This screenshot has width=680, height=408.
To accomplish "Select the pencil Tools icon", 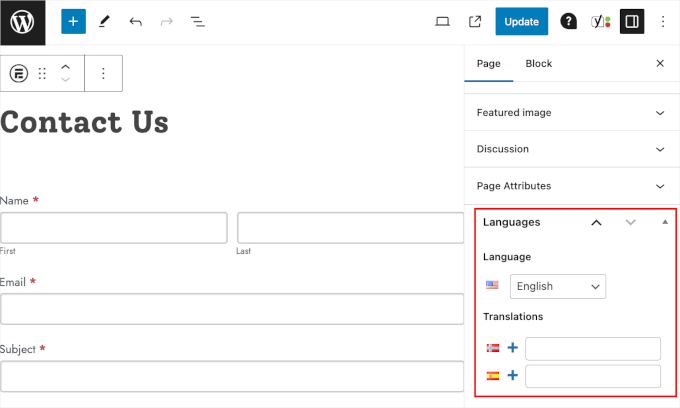I will [x=105, y=21].
